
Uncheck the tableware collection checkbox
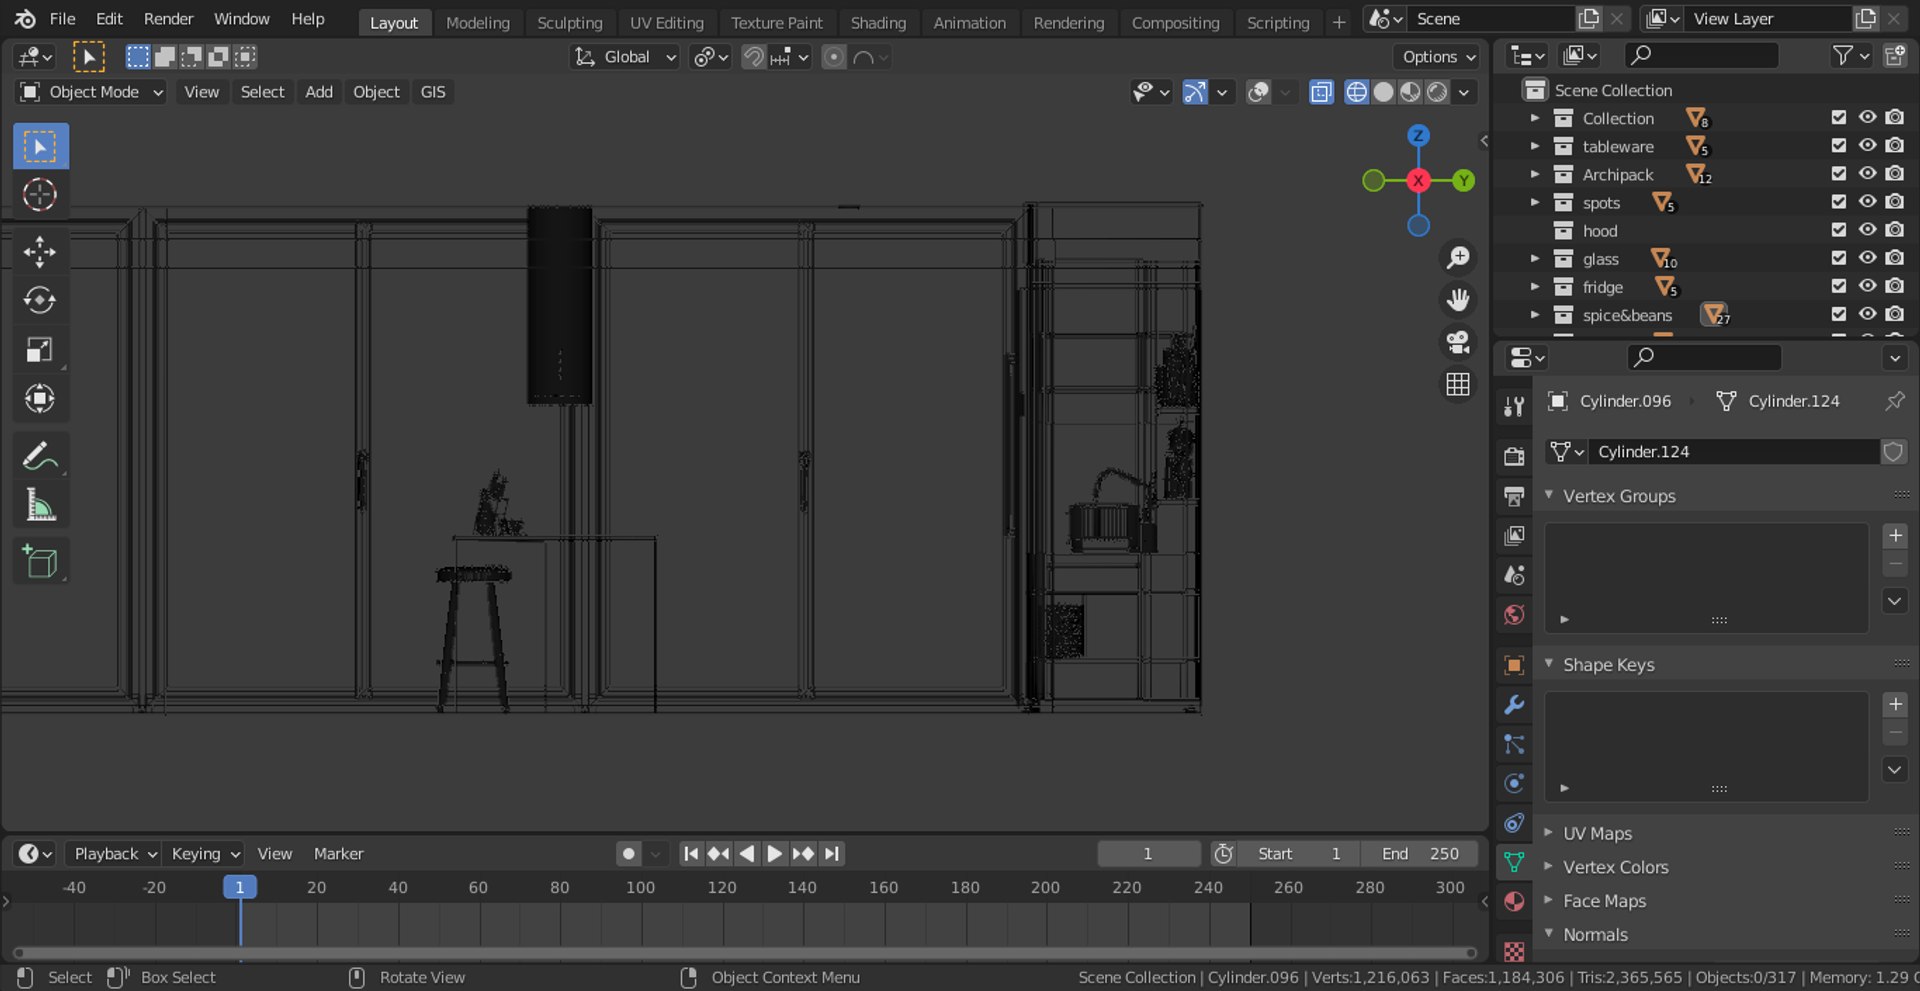coord(1838,146)
